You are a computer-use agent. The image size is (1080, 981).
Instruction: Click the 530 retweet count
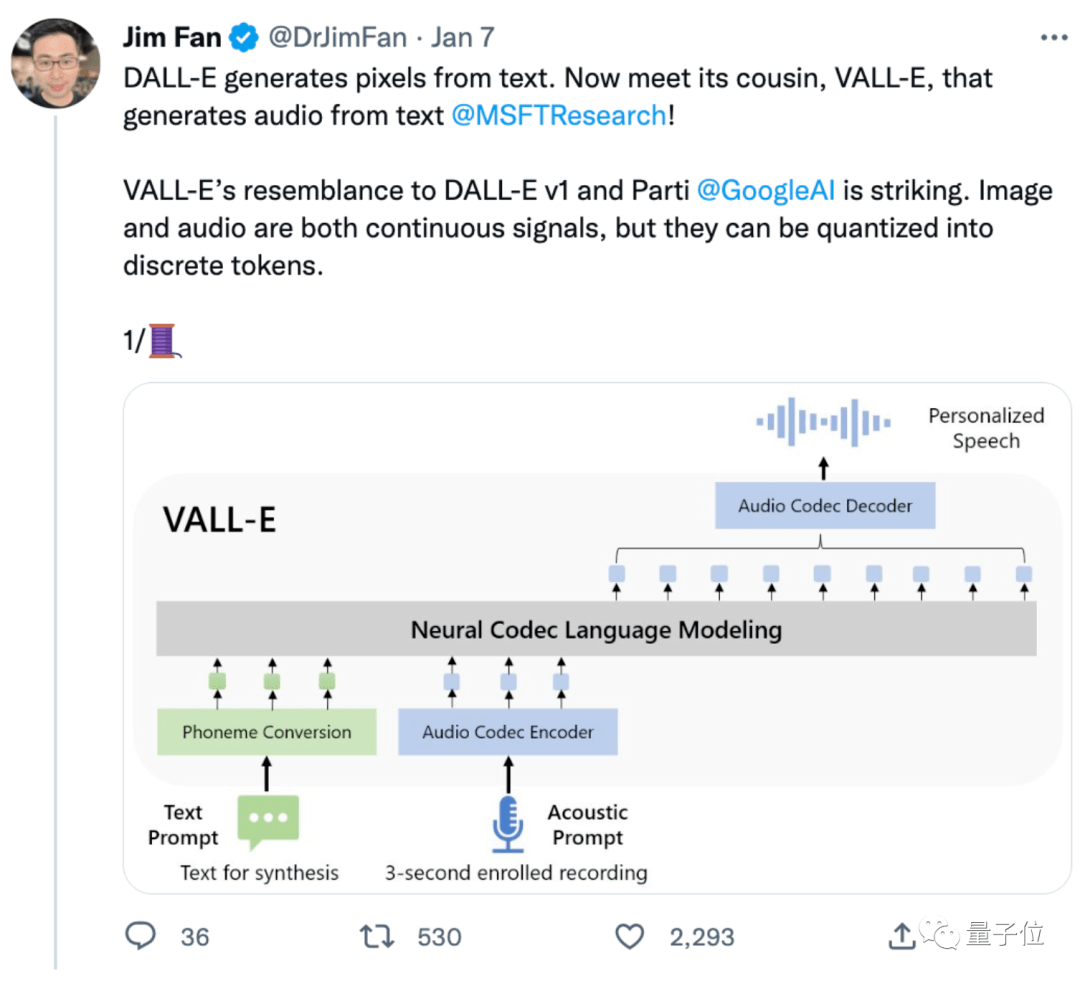(439, 937)
